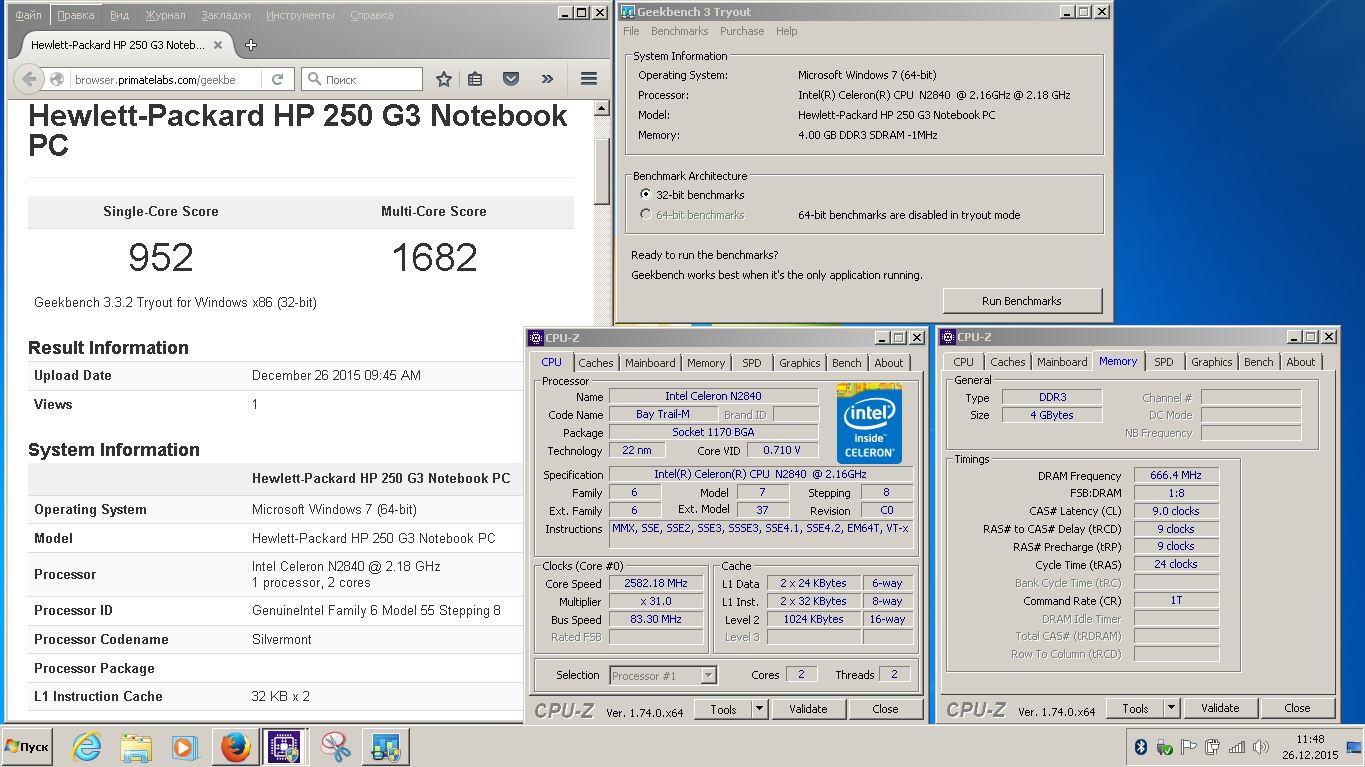Image resolution: width=1365 pixels, height=767 pixels.
Task: Open Windows Explorer folder on taskbar
Action: (x=136, y=747)
